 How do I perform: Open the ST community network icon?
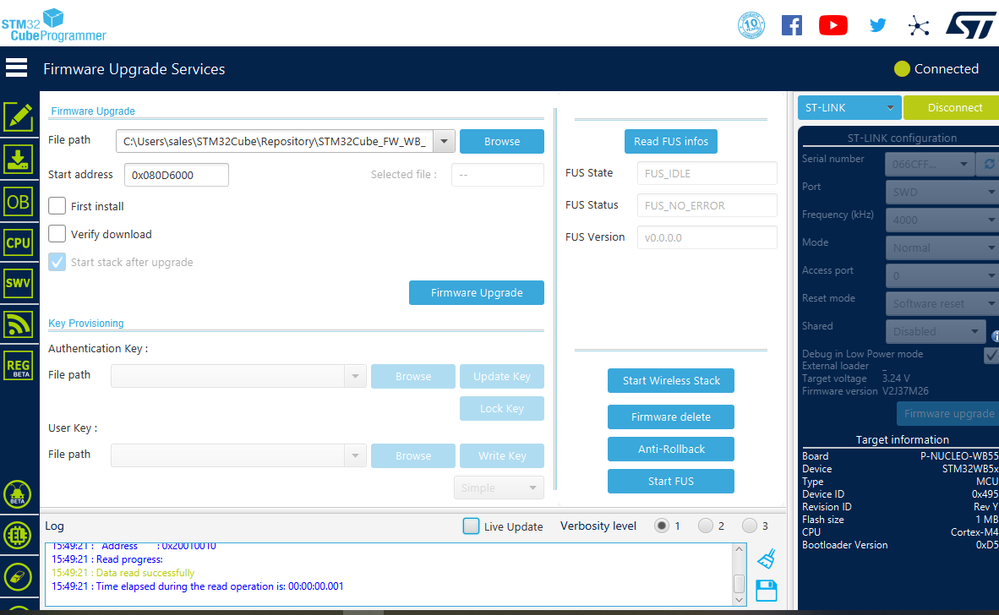(x=919, y=26)
